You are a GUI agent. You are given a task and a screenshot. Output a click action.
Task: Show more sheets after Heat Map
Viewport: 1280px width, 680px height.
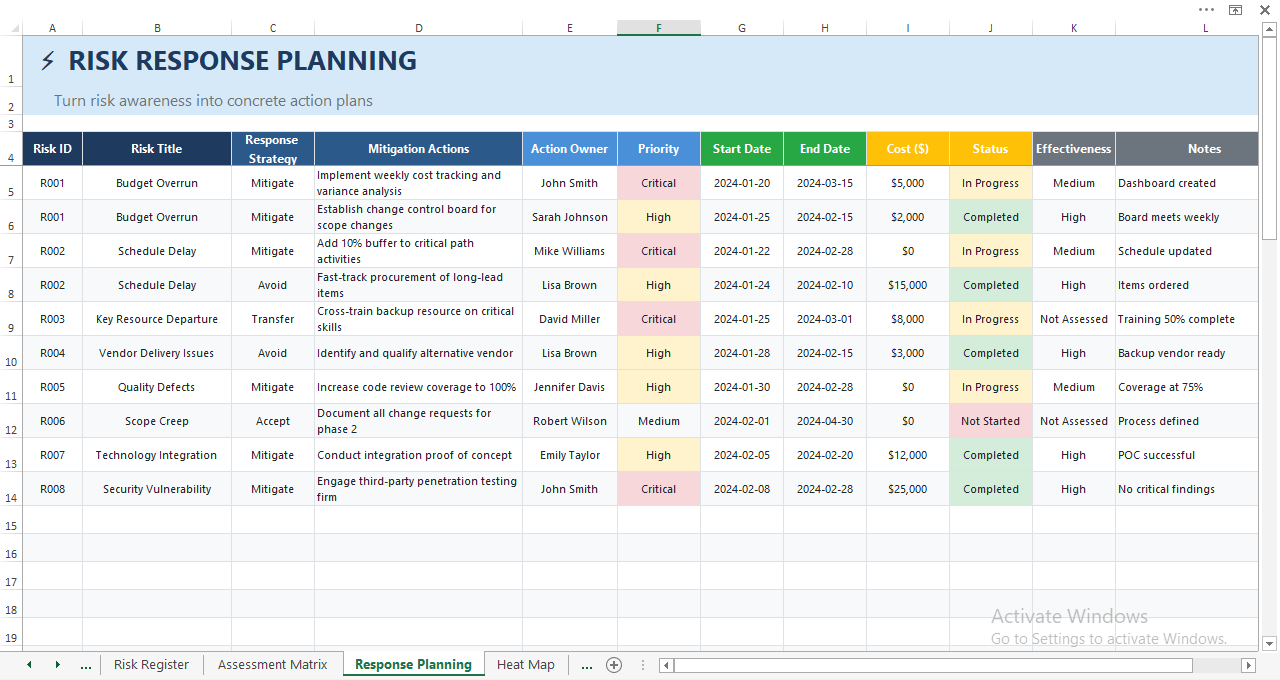[586, 665]
